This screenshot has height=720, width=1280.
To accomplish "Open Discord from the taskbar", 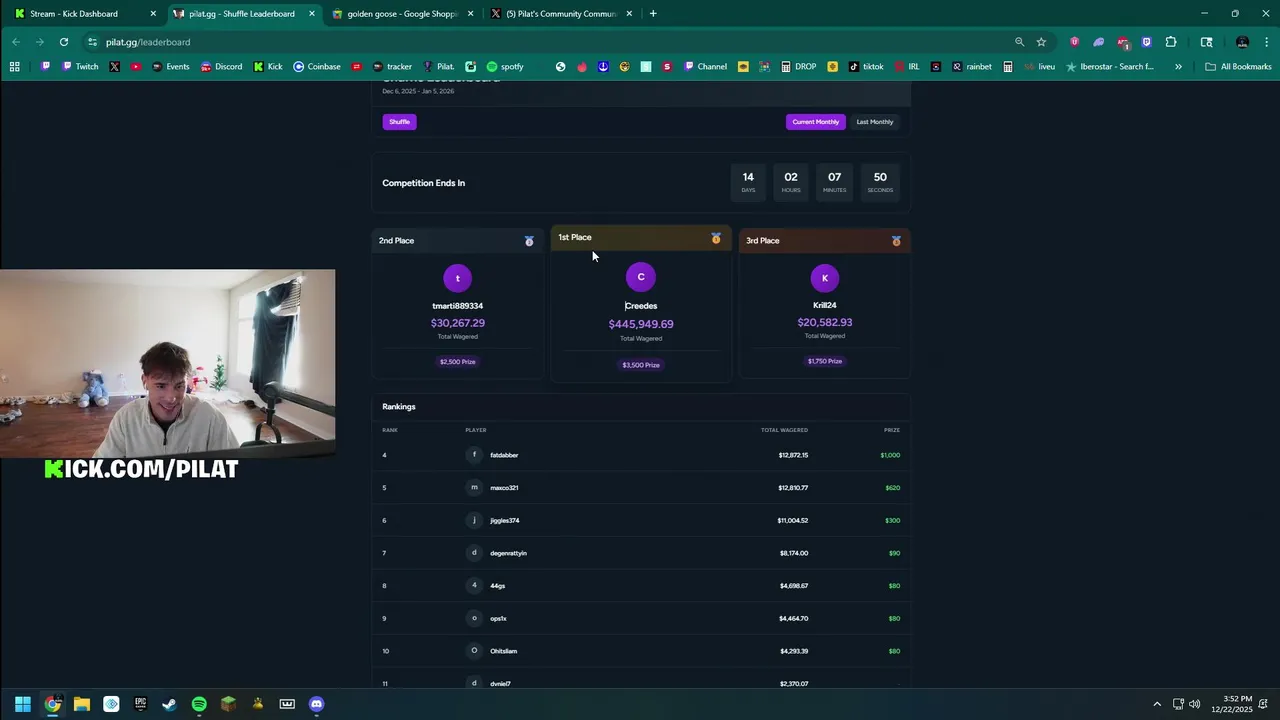I will coord(316,704).
